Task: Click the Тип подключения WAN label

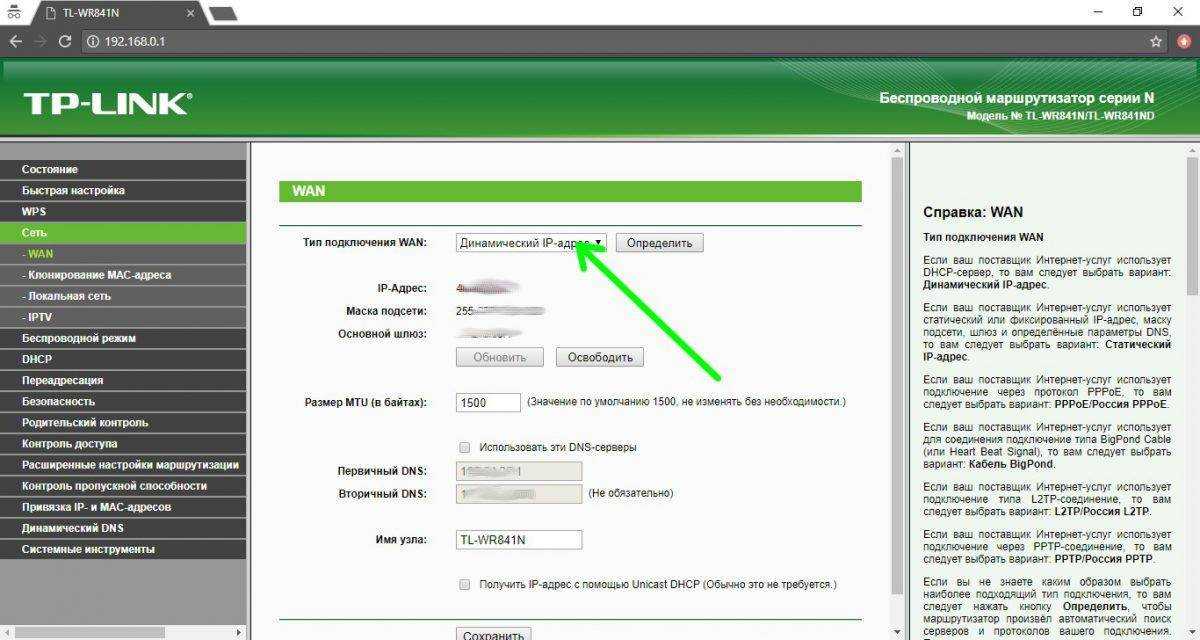Action: pyautogui.click(x=365, y=243)
